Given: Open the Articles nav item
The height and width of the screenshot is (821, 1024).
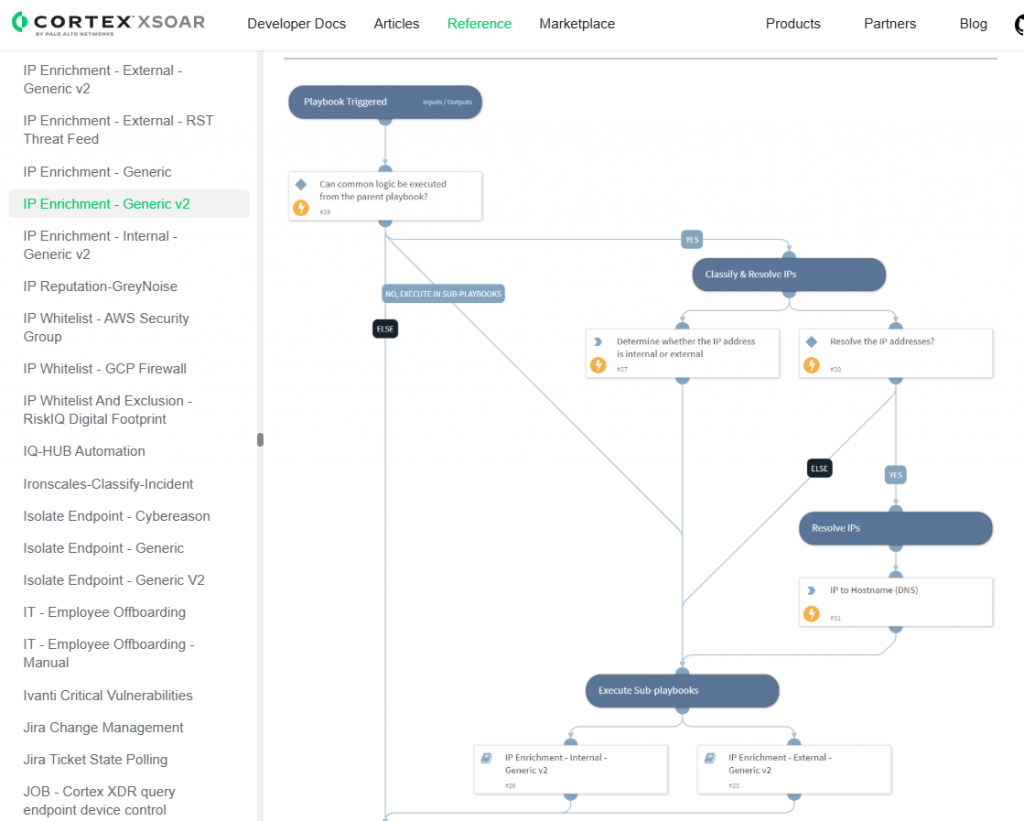Looking at the screenshot, I should coord(396,24).
